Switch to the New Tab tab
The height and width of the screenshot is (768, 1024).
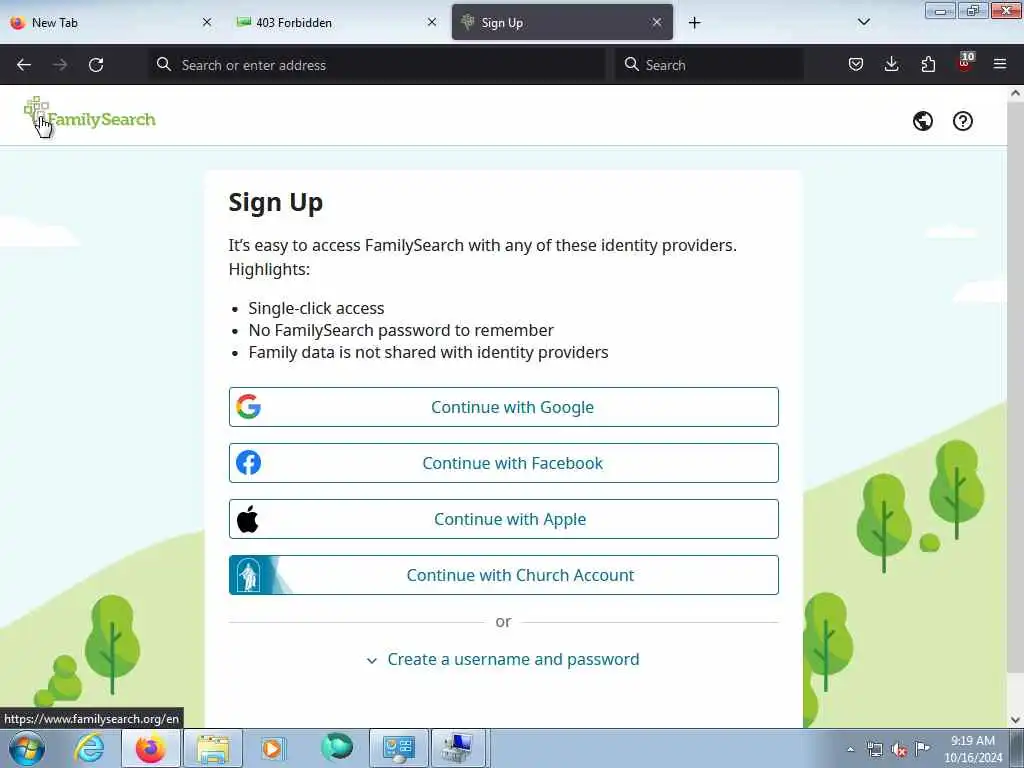pyautogui.click(x=112, y=23)
